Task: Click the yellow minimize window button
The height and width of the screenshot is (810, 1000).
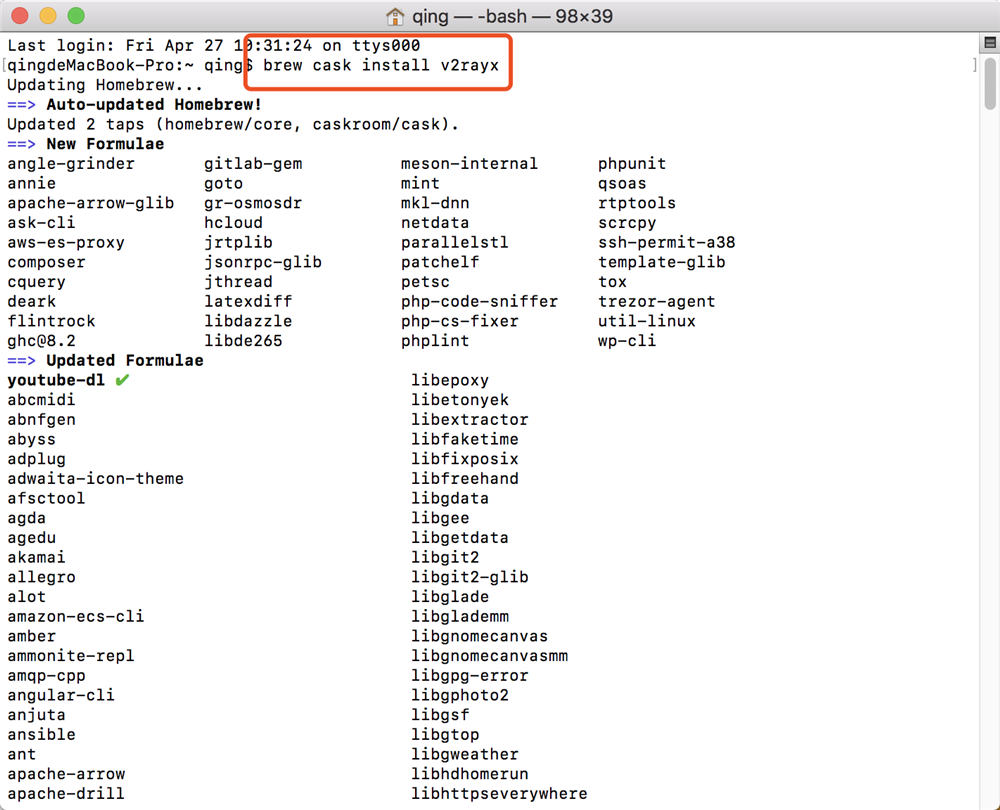Action: 48,16
